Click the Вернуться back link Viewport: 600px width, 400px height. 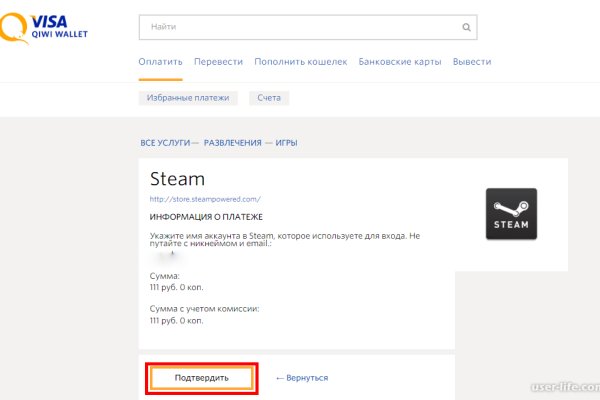pyautogui.click(x=301, y=378)
